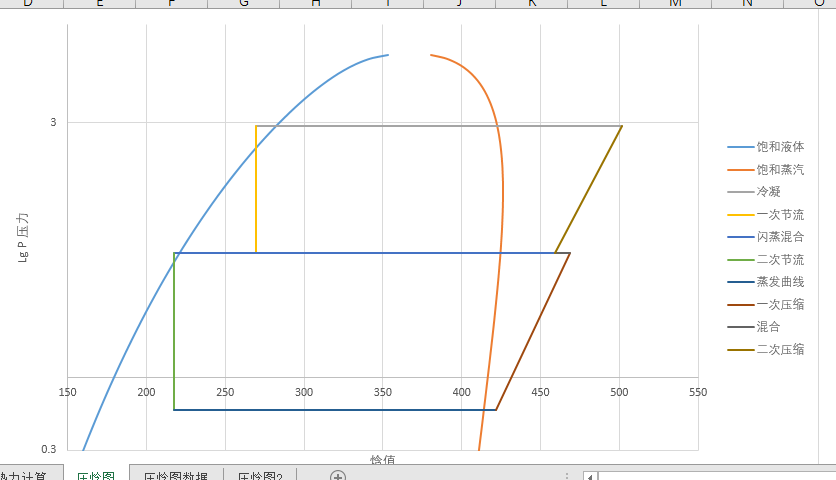Viewport: 836px width, 480px height.
Task: Click the gray 冷凝 horizontal line
Action: [437, 126]
